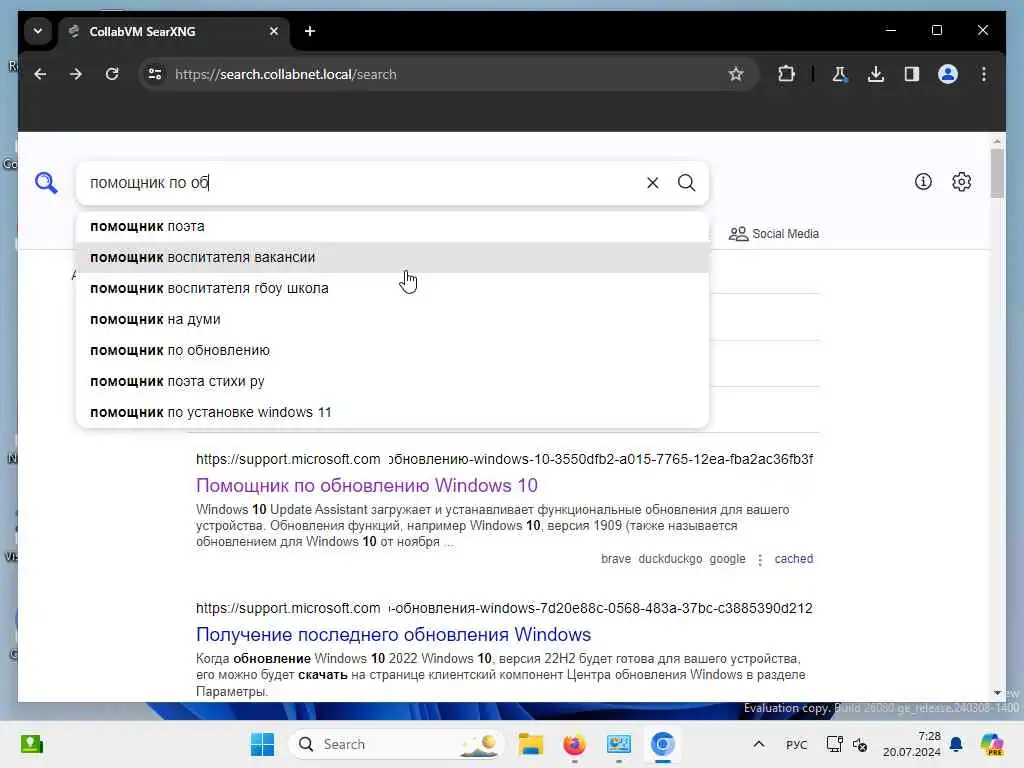Click inside the search query field

pyautogui.click(x=362, y=183)
